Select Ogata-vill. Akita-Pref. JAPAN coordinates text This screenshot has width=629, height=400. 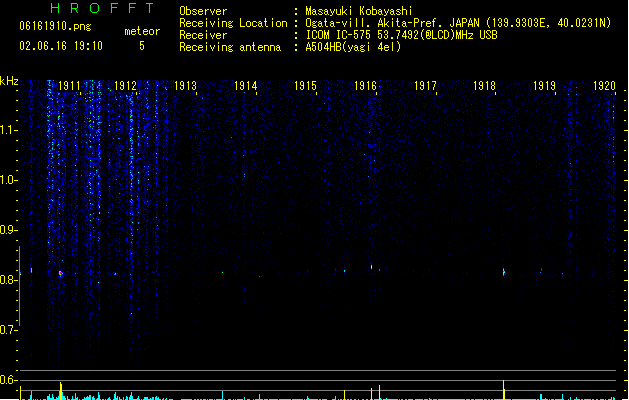[458, 23]
